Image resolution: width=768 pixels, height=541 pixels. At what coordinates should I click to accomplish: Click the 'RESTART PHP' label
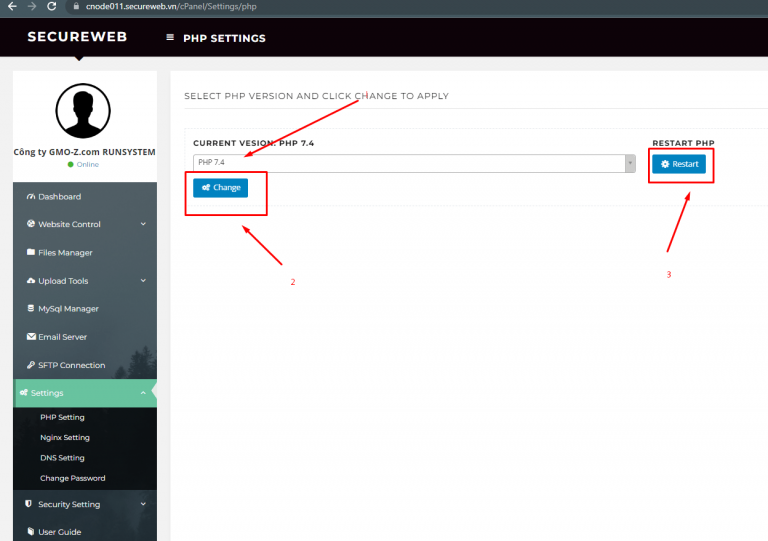click(x=683, y=143)
